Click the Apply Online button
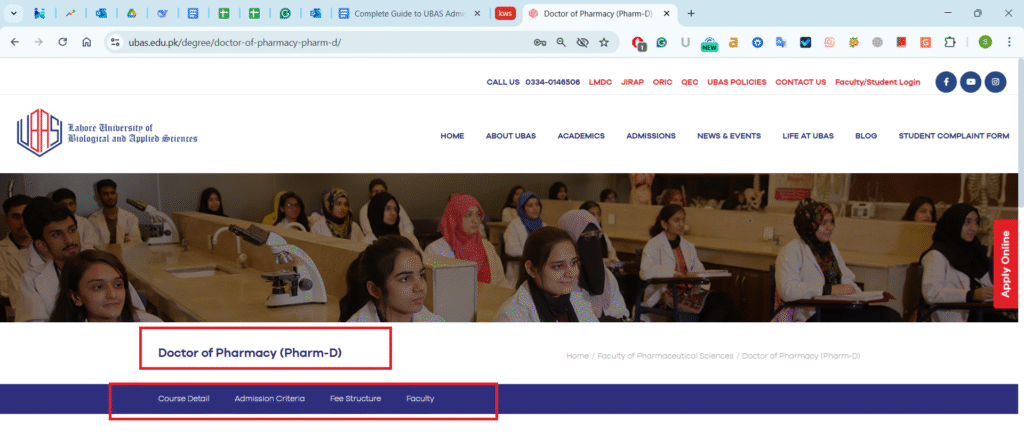Image resolution: width=1024 pixels, height=447 pixels. pos(1006,264)
